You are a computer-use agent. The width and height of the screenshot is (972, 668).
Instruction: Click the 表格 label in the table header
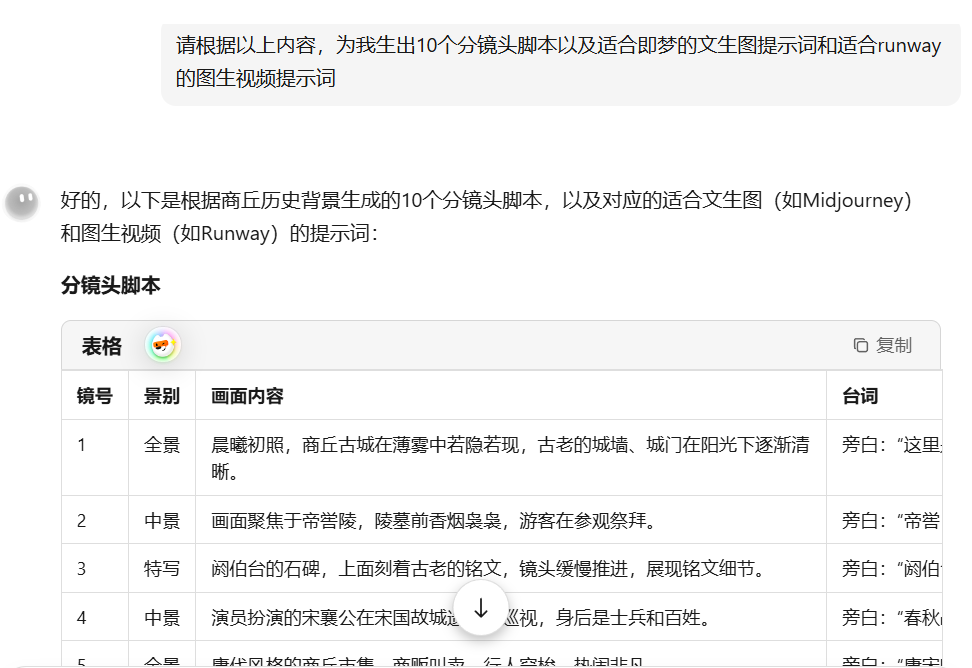(x=102, y=346)
